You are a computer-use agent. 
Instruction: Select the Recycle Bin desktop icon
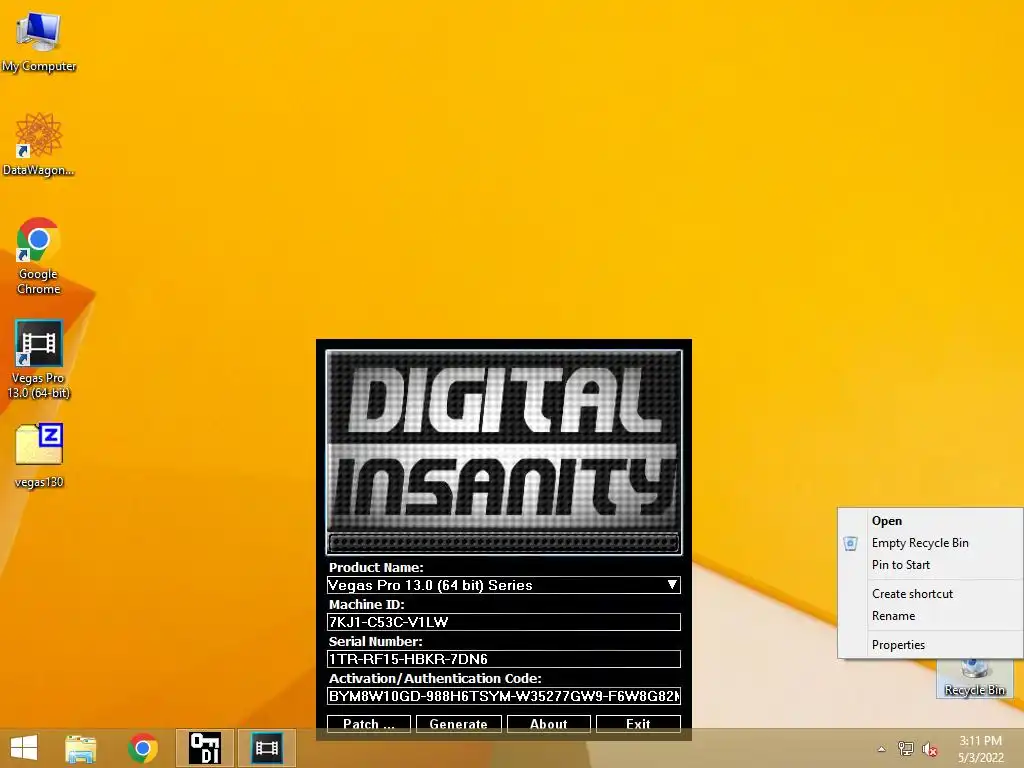[974, 679]
